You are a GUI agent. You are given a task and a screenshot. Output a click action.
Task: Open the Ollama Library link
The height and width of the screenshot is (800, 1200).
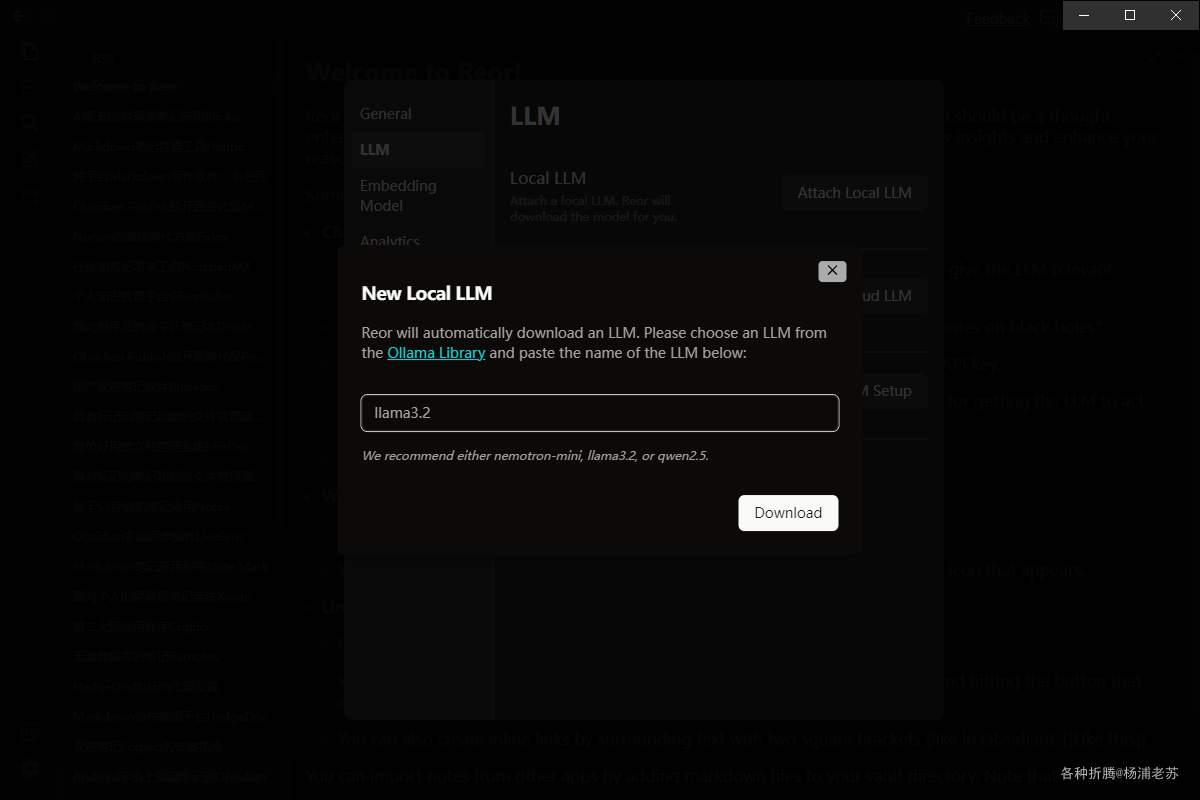(436, 353)
